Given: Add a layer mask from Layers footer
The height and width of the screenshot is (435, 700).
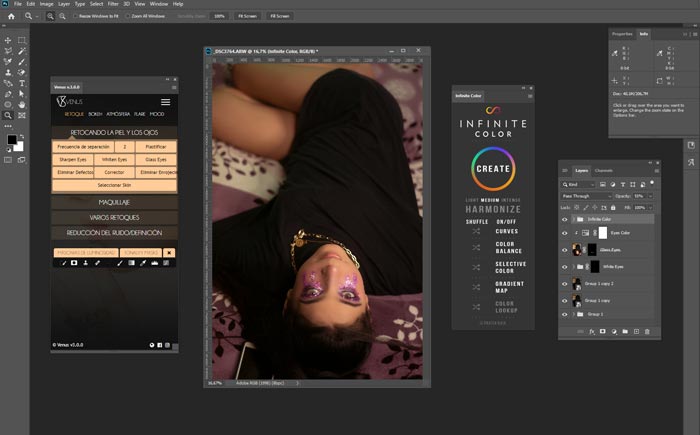Looking at the screenshot, I should coord(603,331).
